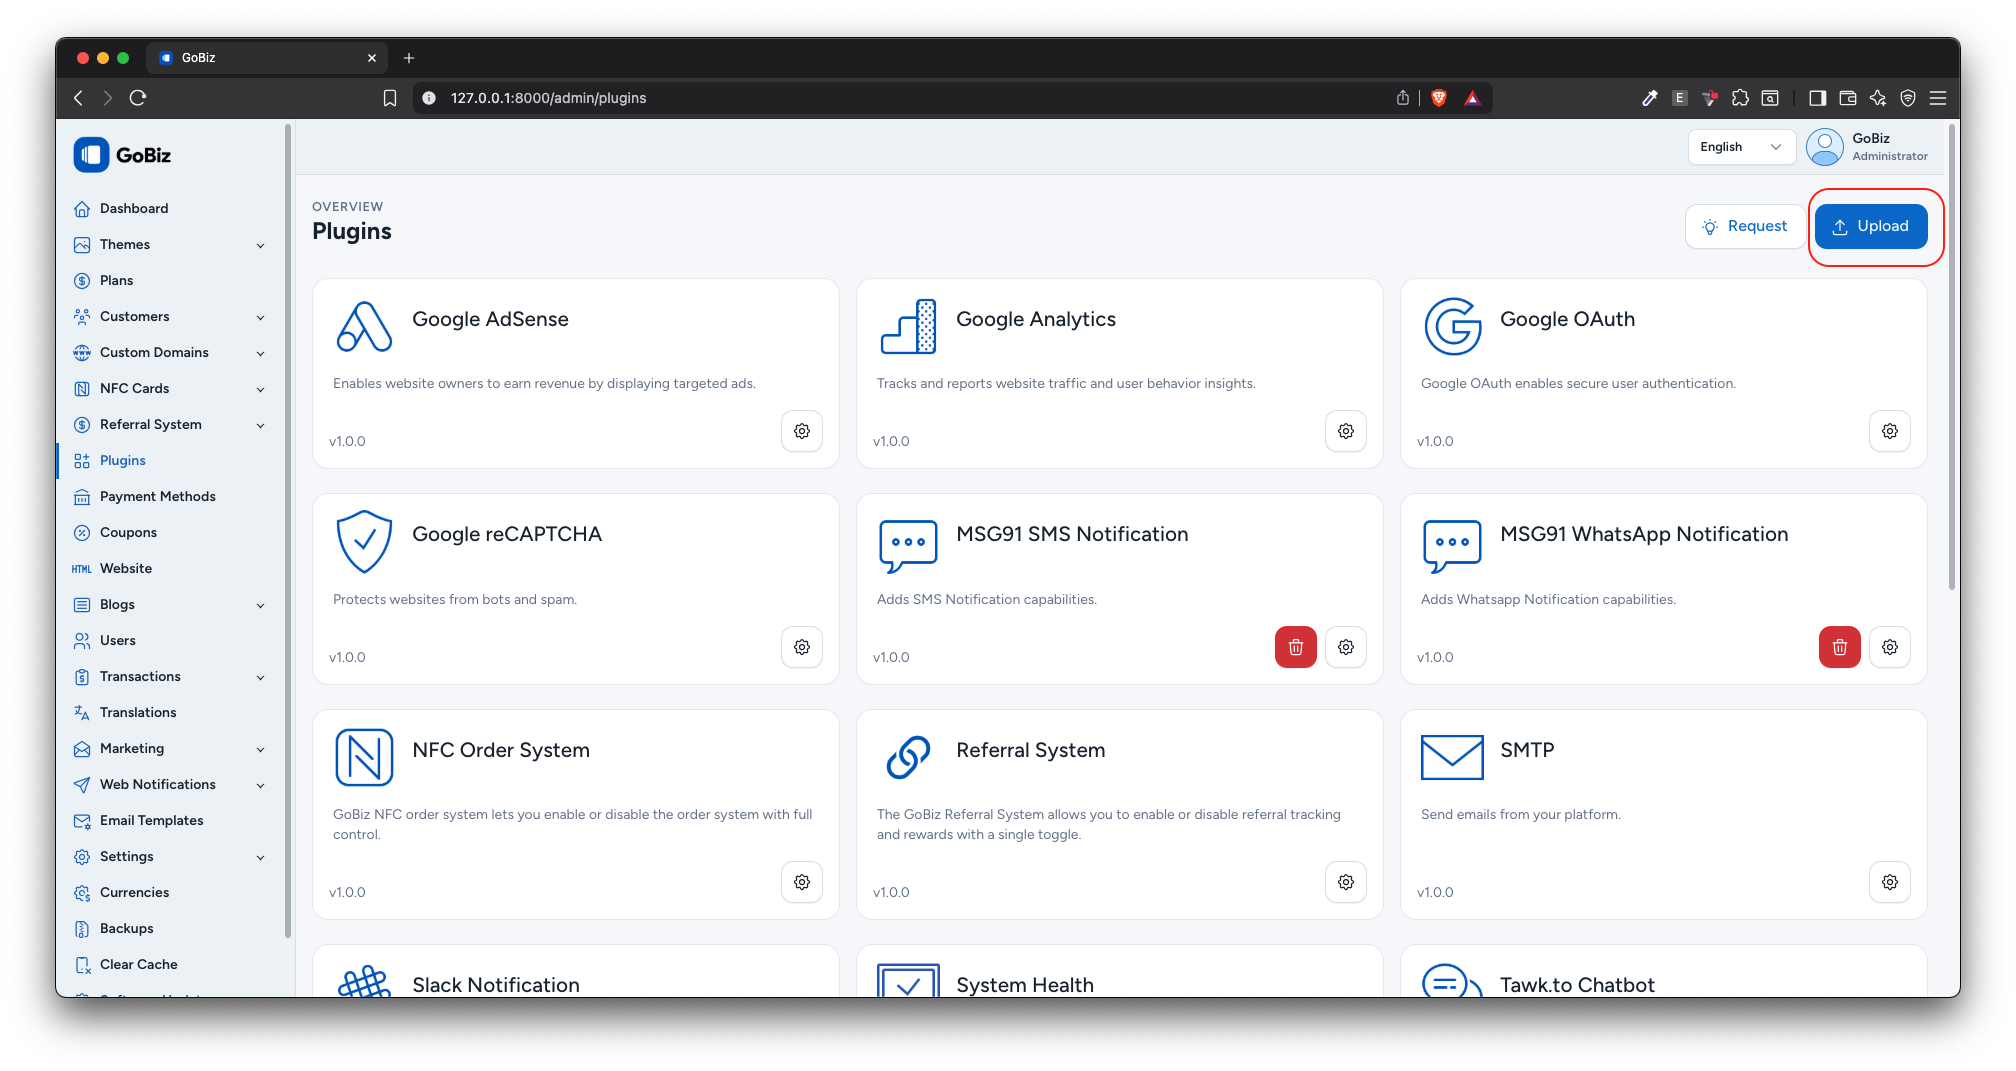Image resolution: width=2016 pixels, height=1071 pixels.
Task: Click the GoBiz logo icon
Action: coord(91,155)
